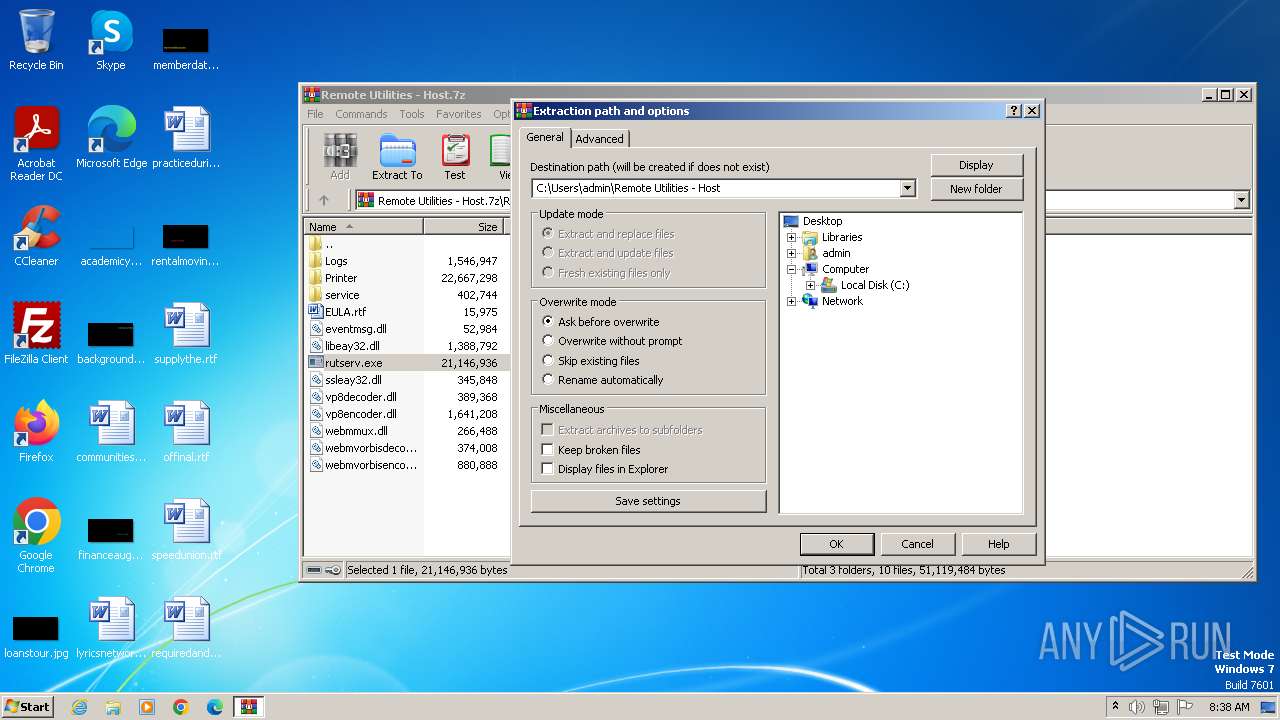Open Commands menu in WinRAR
Image resolution: width=1280 pixels, height=720 pixels.
click(361, 114)
